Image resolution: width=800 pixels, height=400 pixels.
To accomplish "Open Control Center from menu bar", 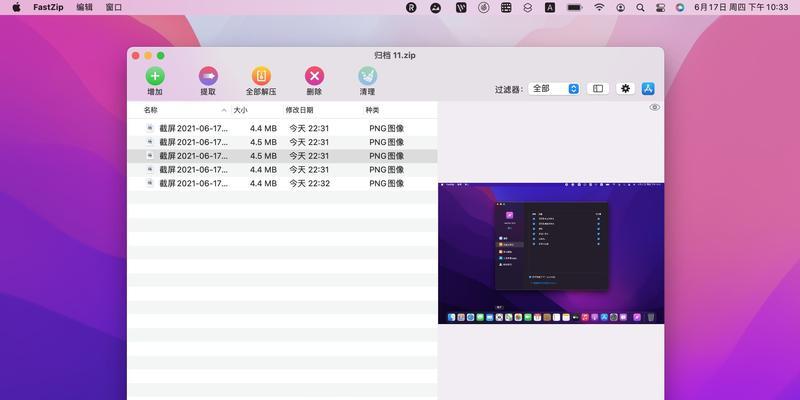I will [x=661, y=8].
